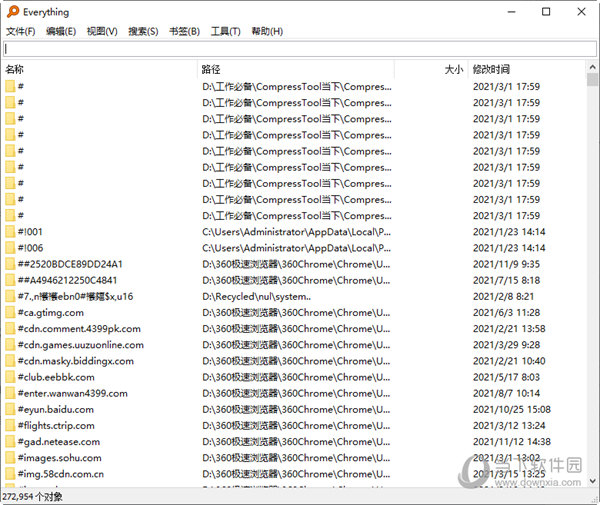Select the #cdn.masky.biddingx.com entry
This screenshot has width=600, height=505.
pyautogui.click(x=76, y=361)
